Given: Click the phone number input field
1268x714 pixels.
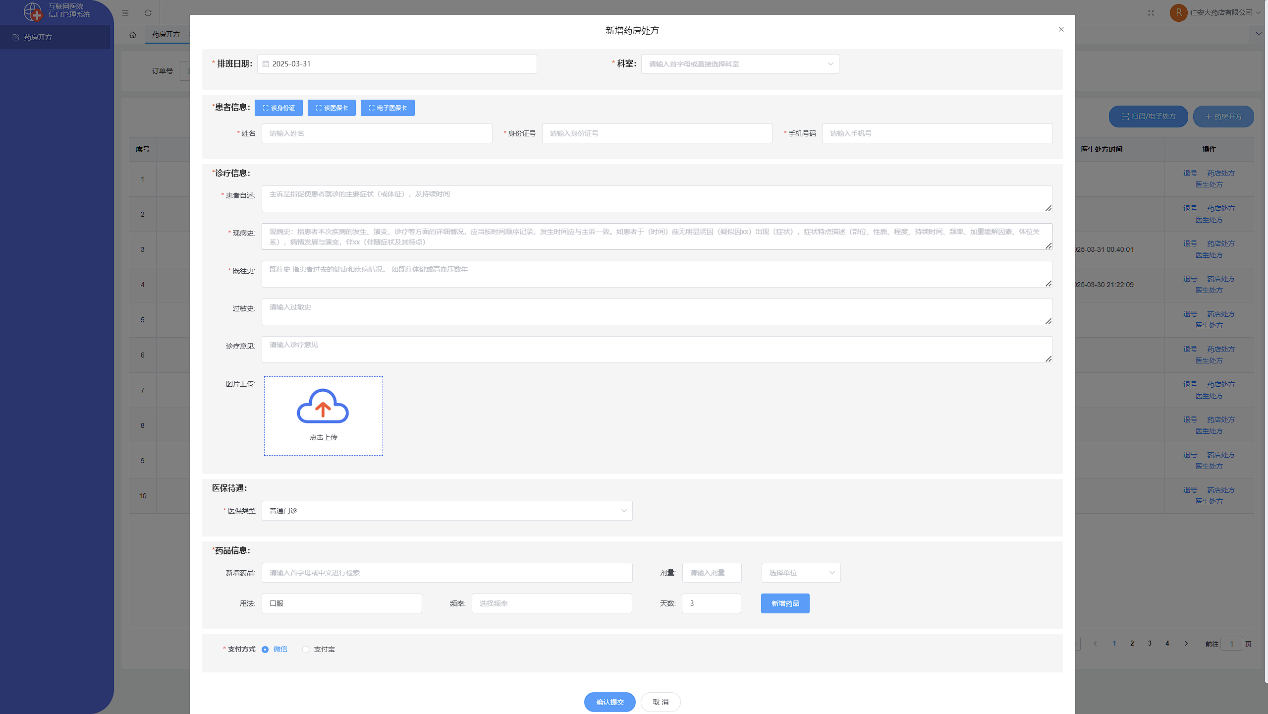Looking at the screenshot, I should (x=936, y=133).
